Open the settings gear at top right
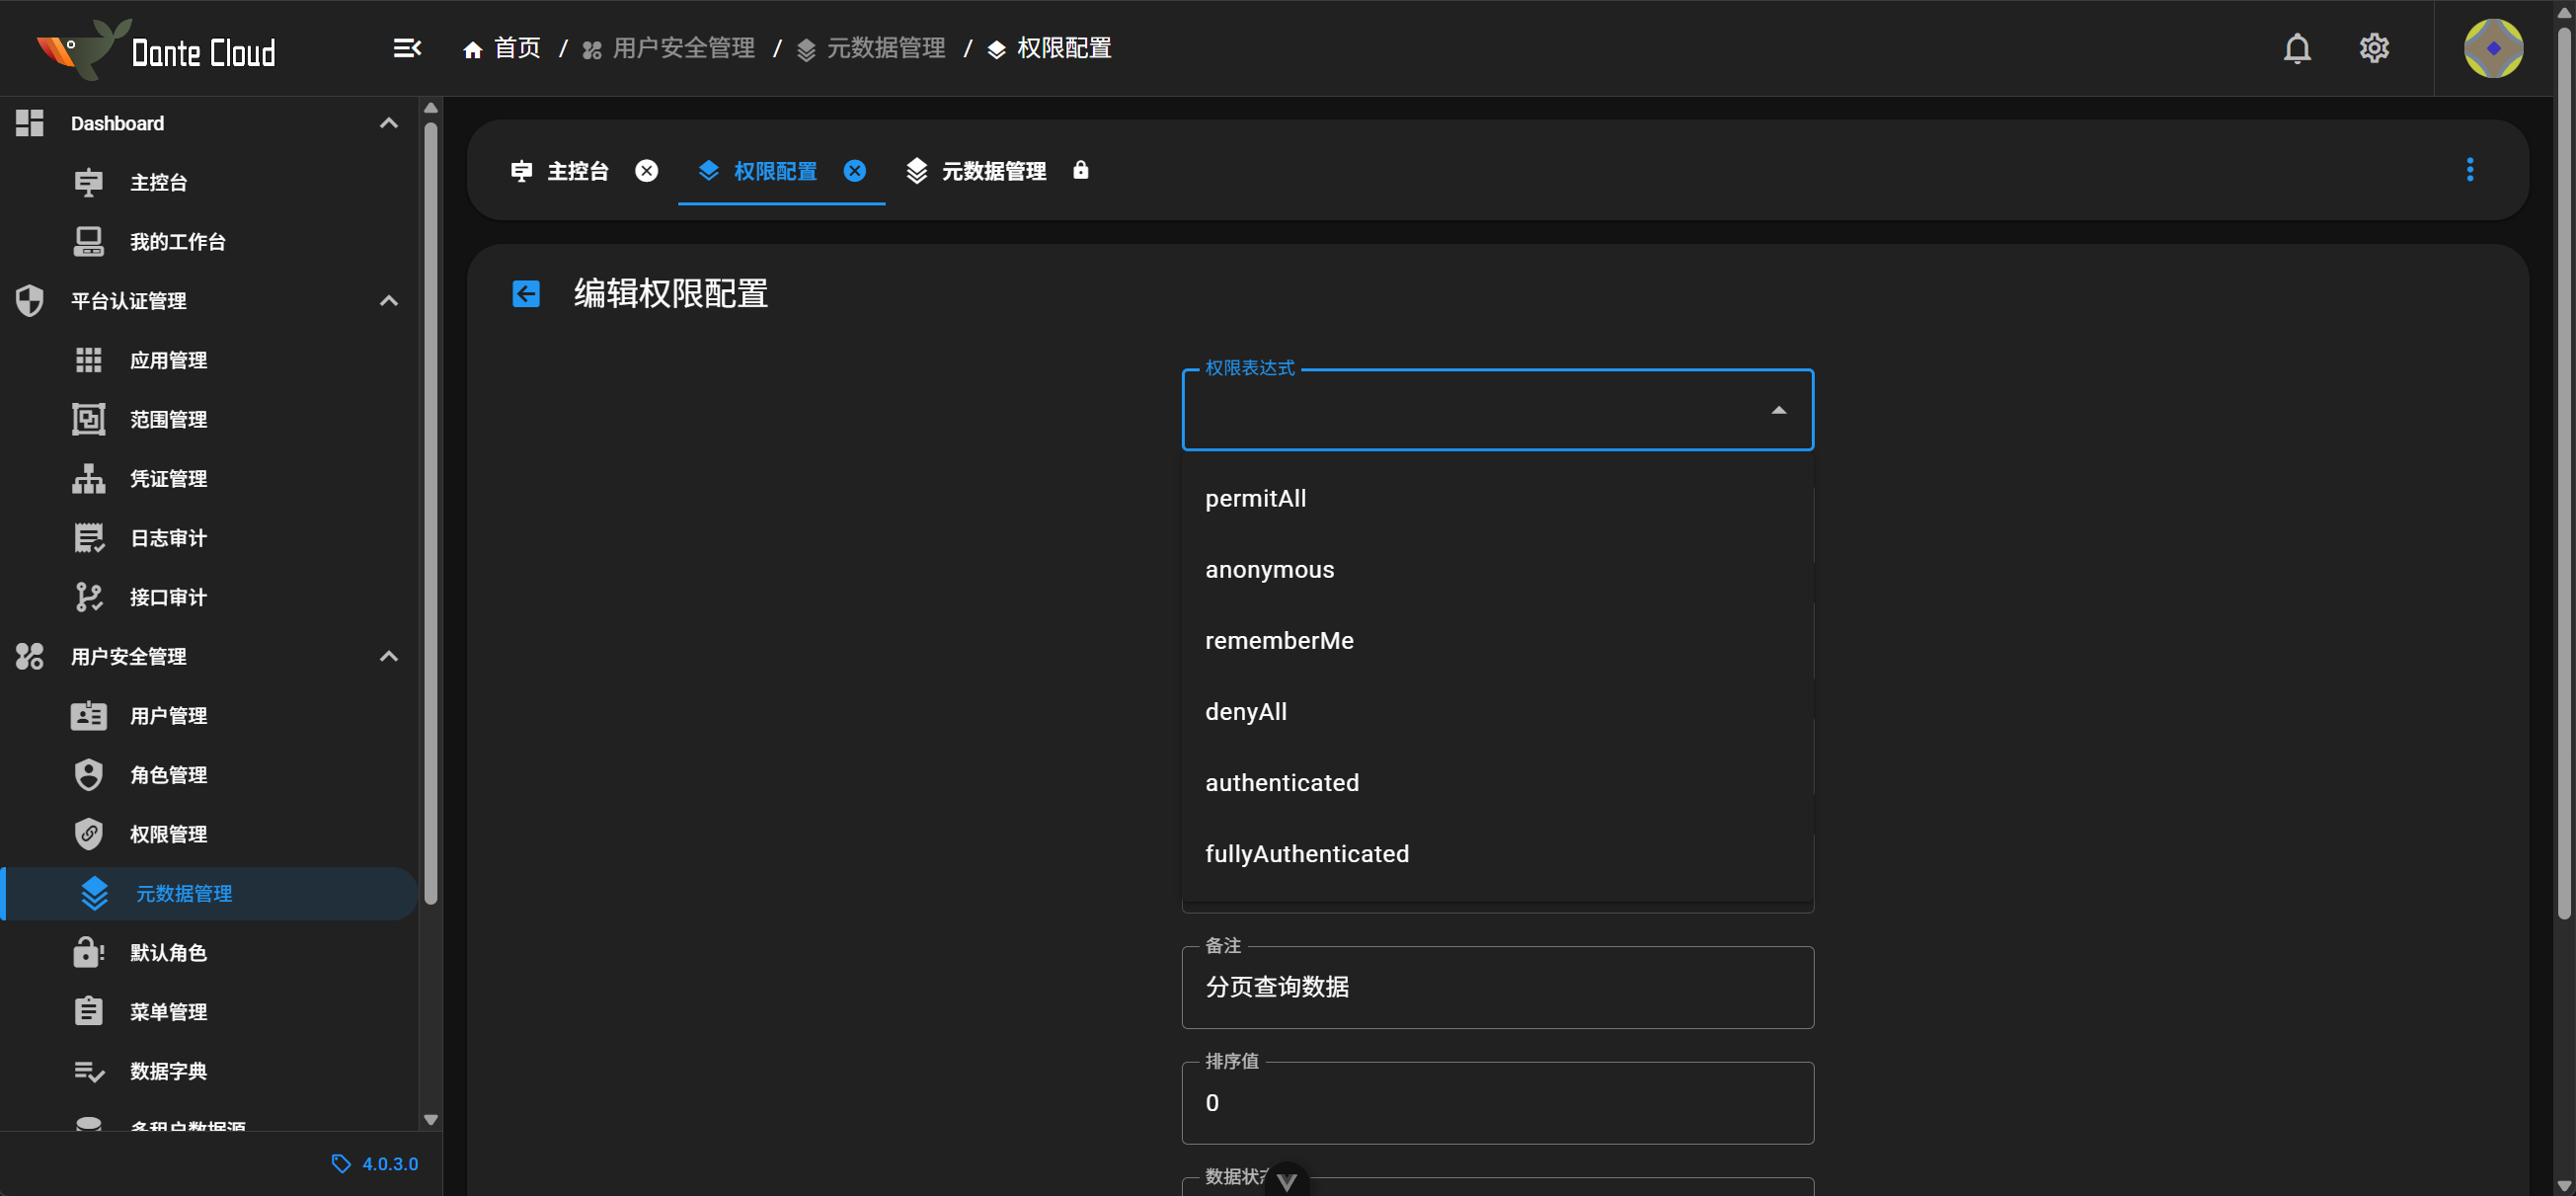The image size is (2576, 1196). pos(2374,47)
